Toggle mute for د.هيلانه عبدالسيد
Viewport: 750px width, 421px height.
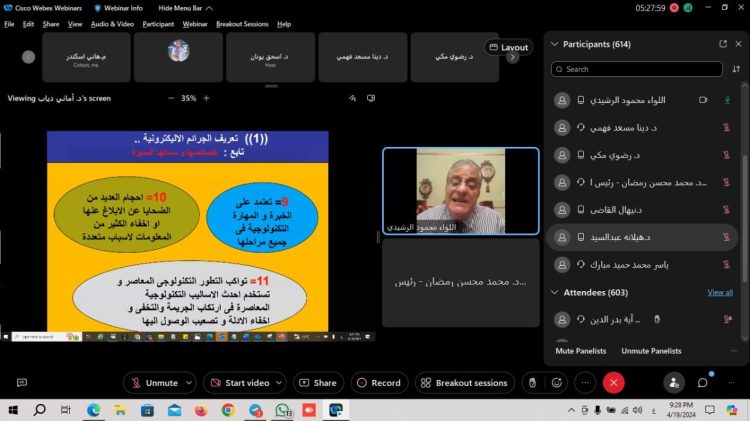(726, 237)
